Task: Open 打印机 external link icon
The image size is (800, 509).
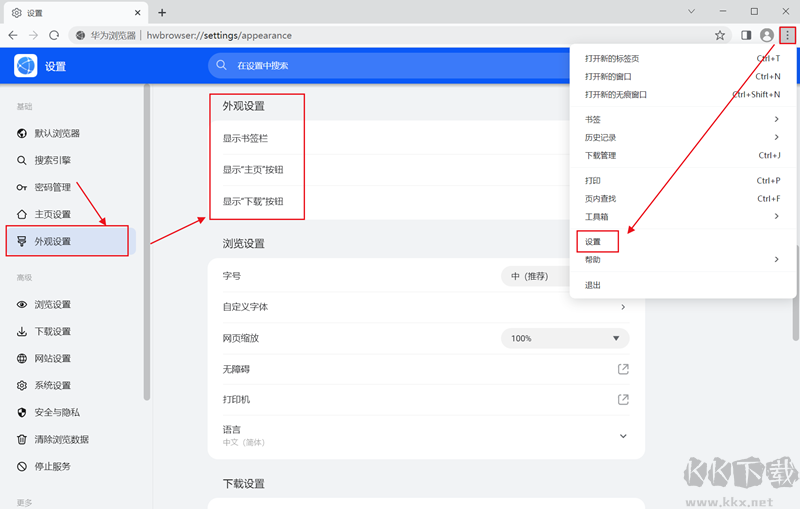Action: pyautogui.click(x=623, y=399)
